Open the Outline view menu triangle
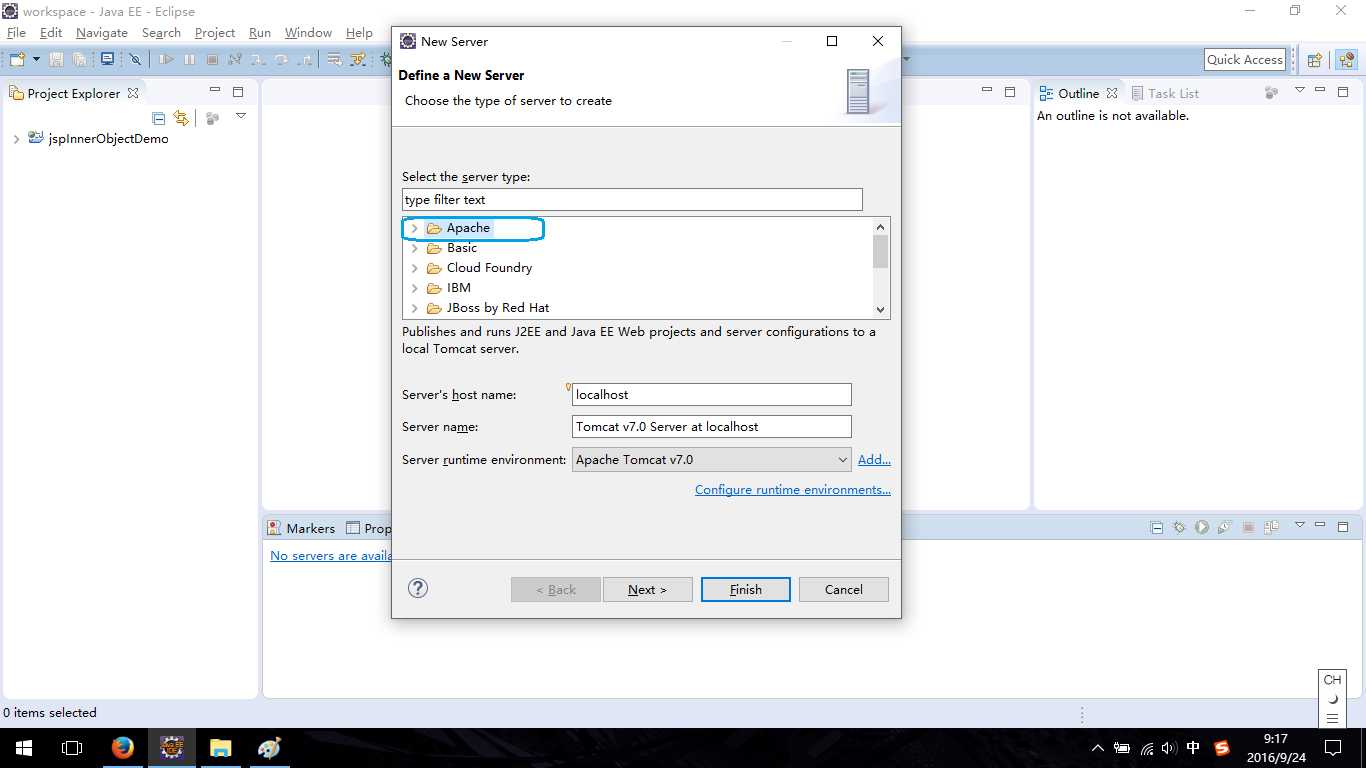1366x768 pixels. (x=1300, y=90)
